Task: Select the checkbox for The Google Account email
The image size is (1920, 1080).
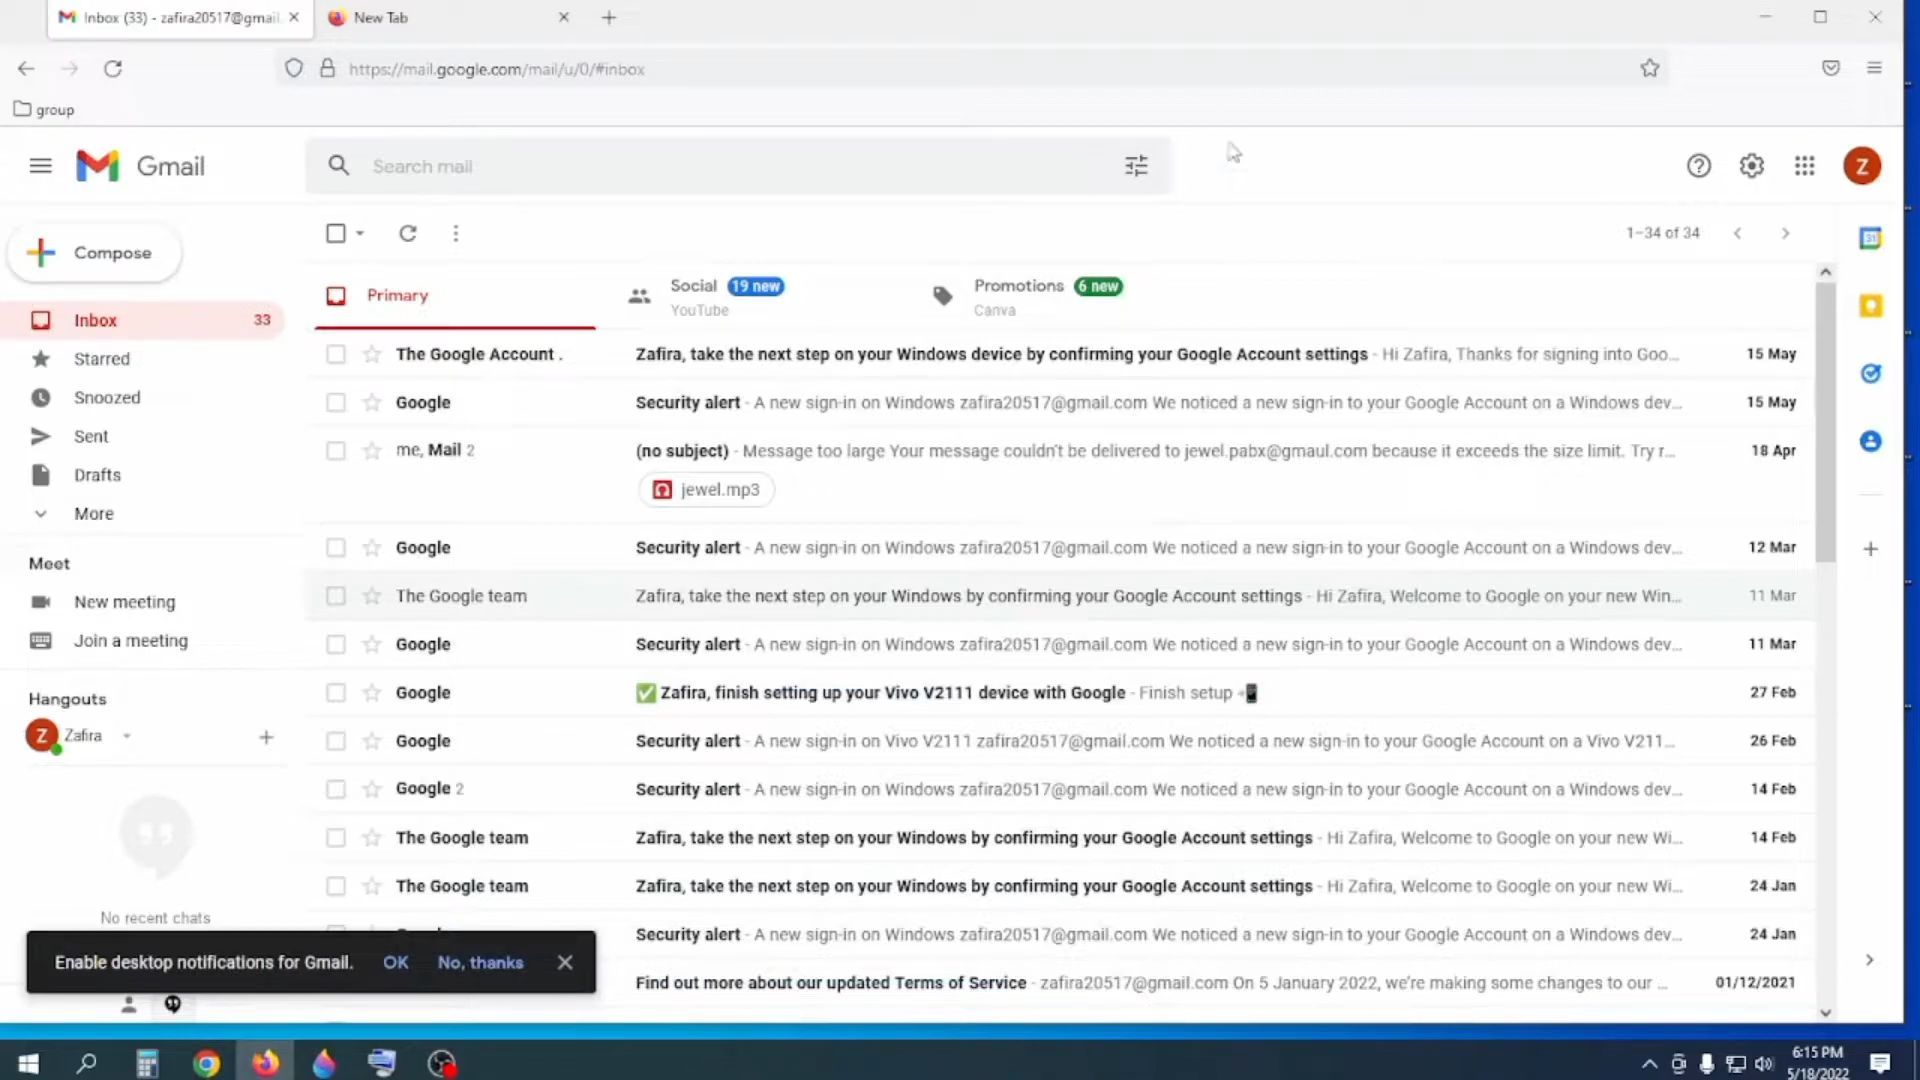Action: tap(336, 354)
